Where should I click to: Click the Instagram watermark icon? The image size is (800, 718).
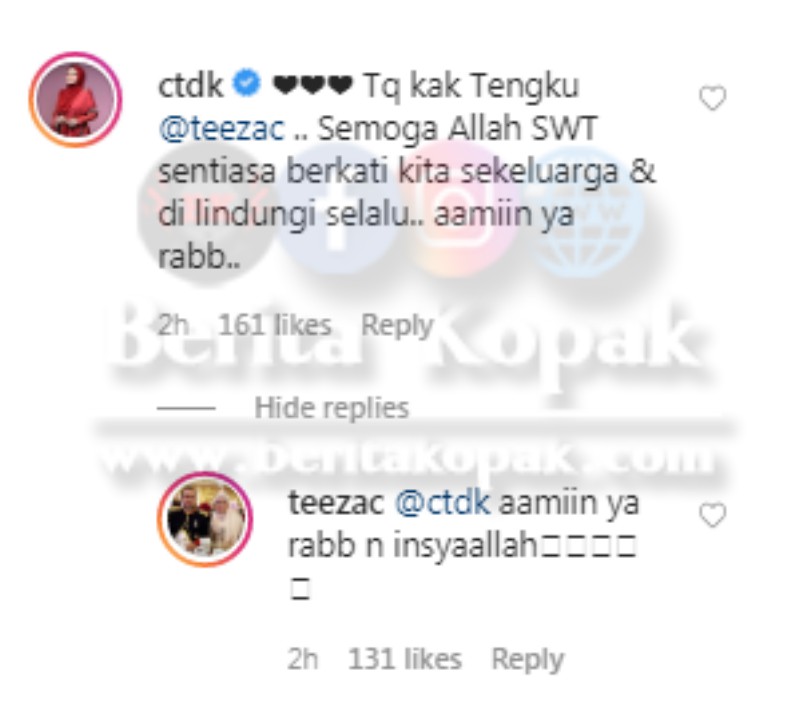click(459, 209)
